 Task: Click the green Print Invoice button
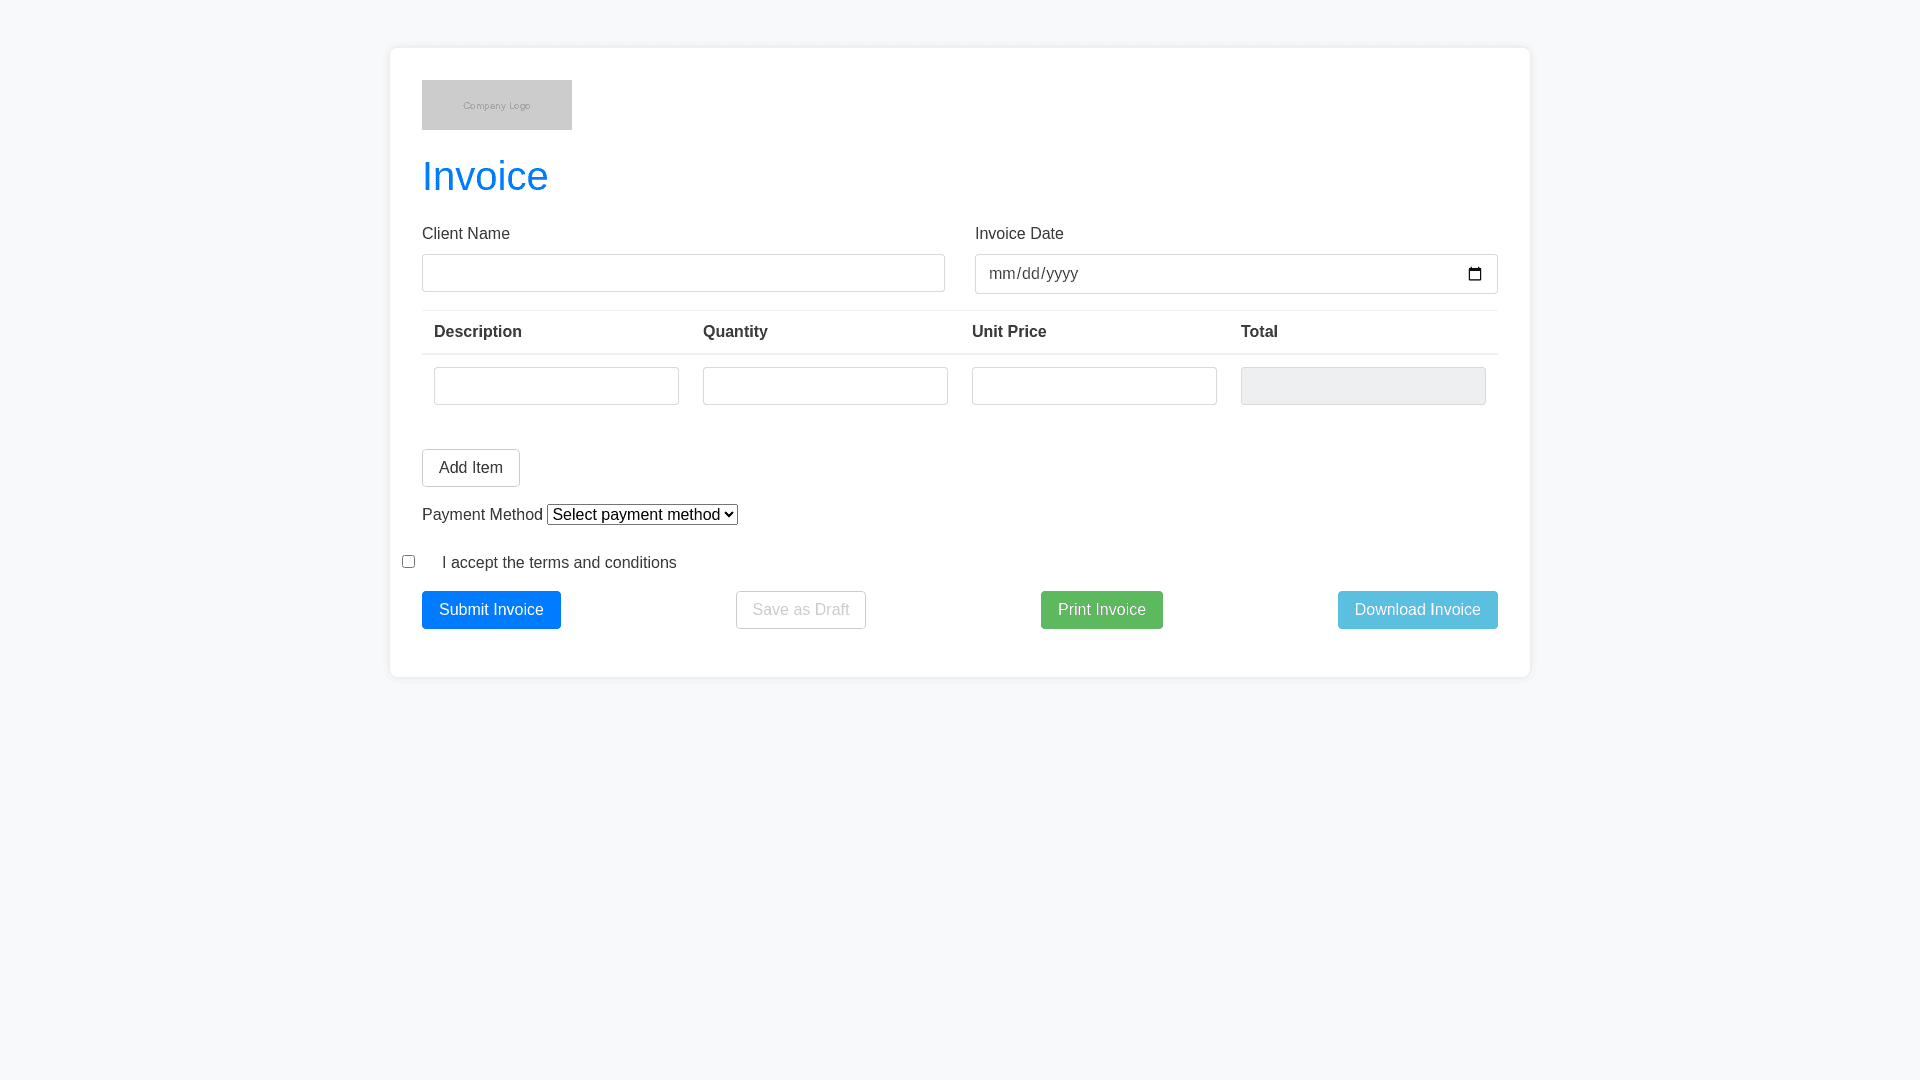pyautogui.click(x=1101, y=610)
